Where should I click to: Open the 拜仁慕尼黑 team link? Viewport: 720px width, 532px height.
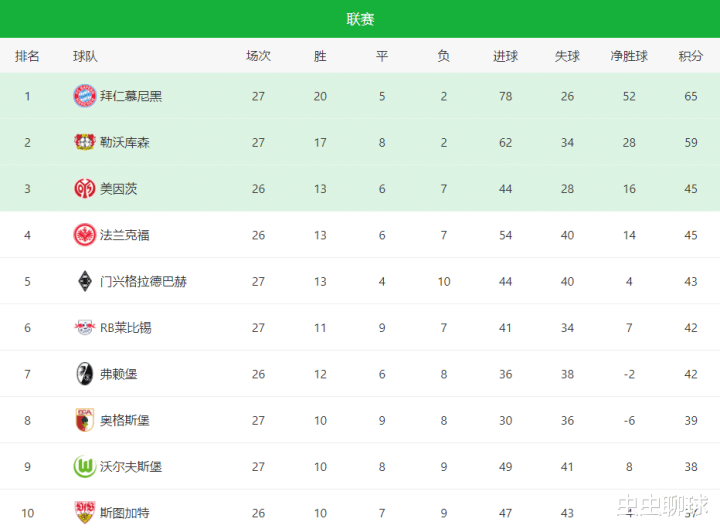pyautogui.click(x=131, y=96)
